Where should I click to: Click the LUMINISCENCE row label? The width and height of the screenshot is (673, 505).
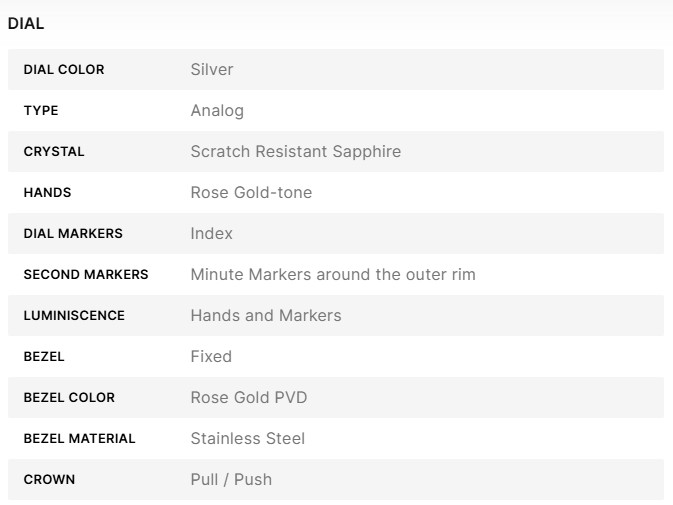[x=74, y=316]
